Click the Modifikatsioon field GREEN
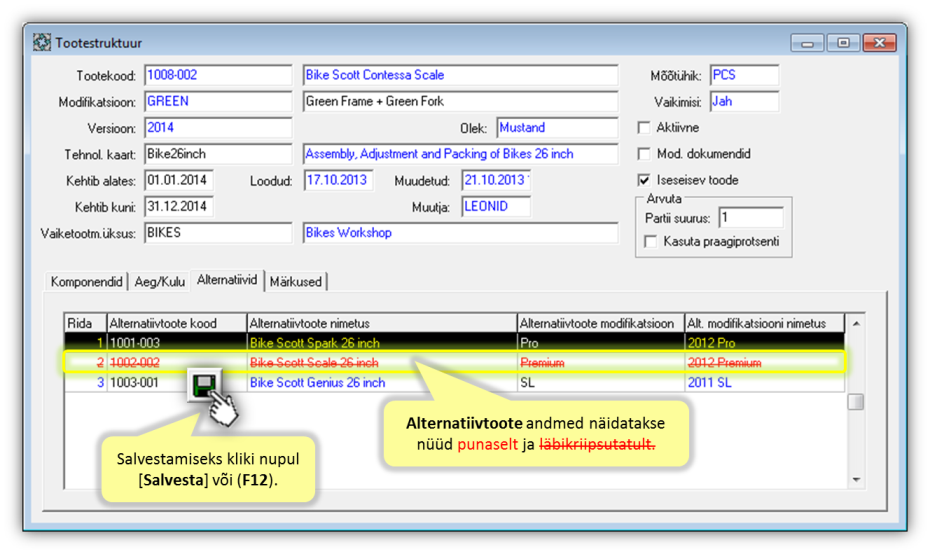 click(218, 101)
